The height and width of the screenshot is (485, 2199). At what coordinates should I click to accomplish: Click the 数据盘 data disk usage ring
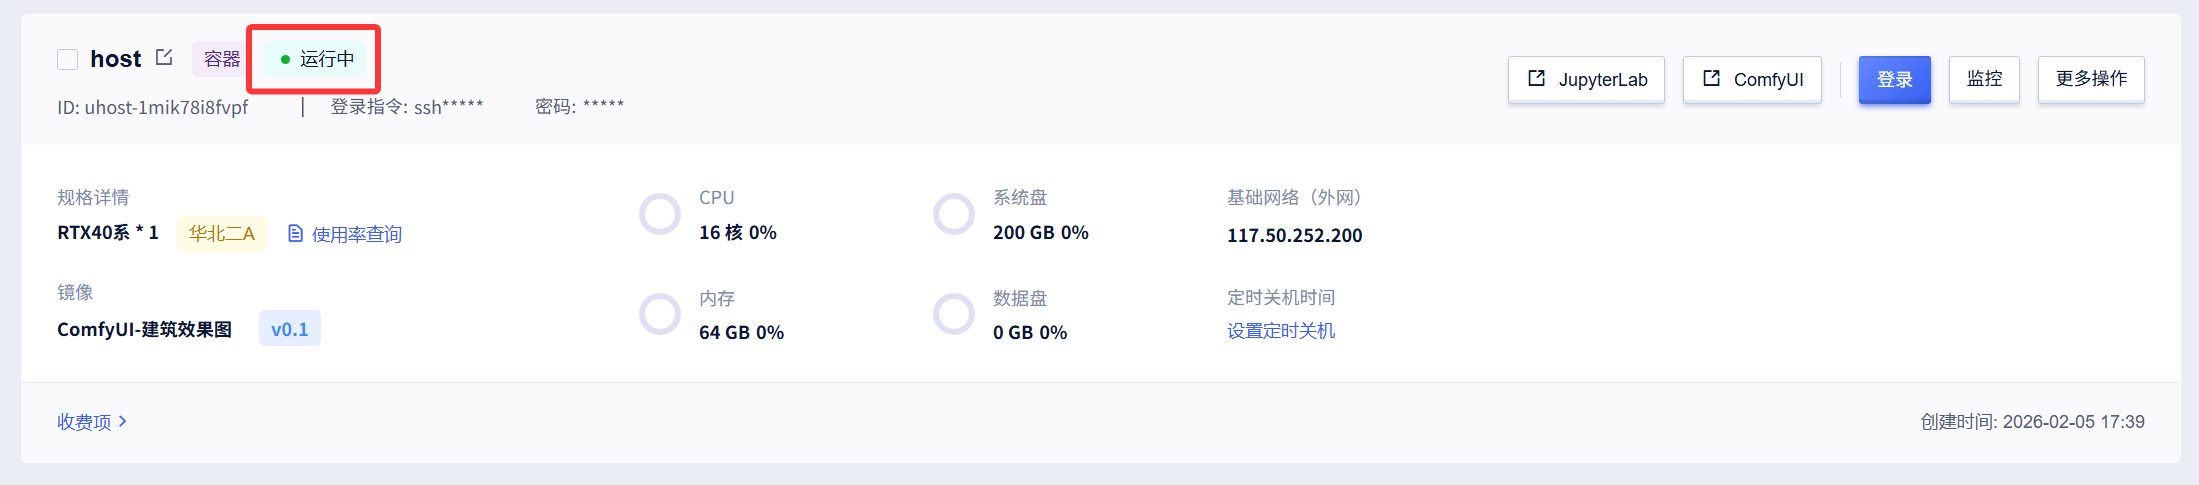(x=954, y=314)
